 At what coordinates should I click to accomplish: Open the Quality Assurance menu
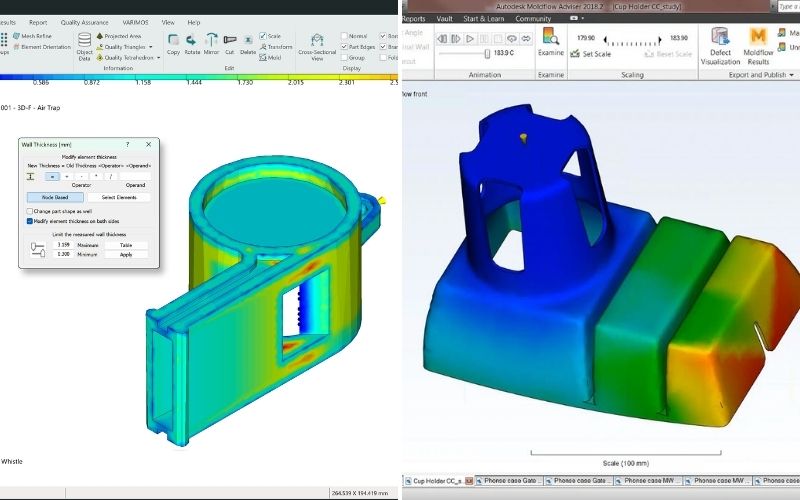(85, 22)
